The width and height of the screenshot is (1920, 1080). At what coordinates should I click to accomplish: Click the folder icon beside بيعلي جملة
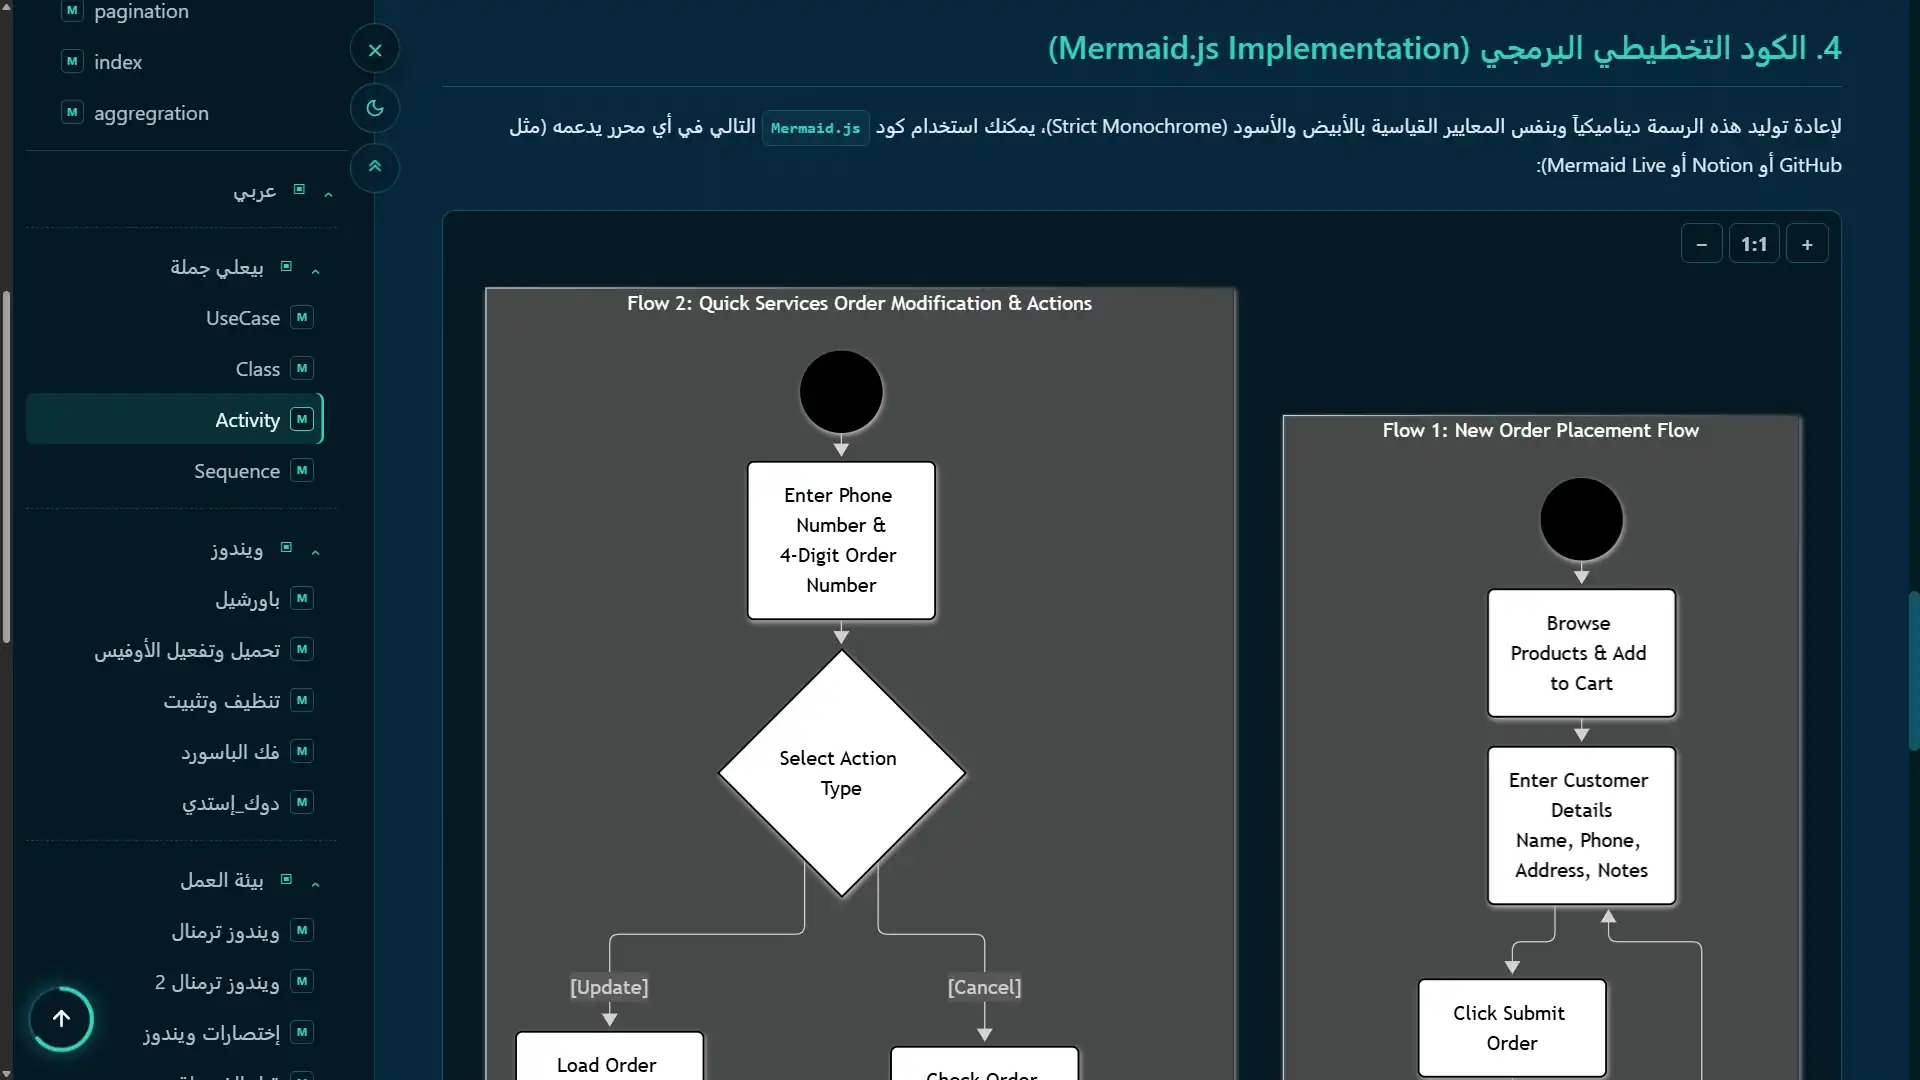point(286,266)
